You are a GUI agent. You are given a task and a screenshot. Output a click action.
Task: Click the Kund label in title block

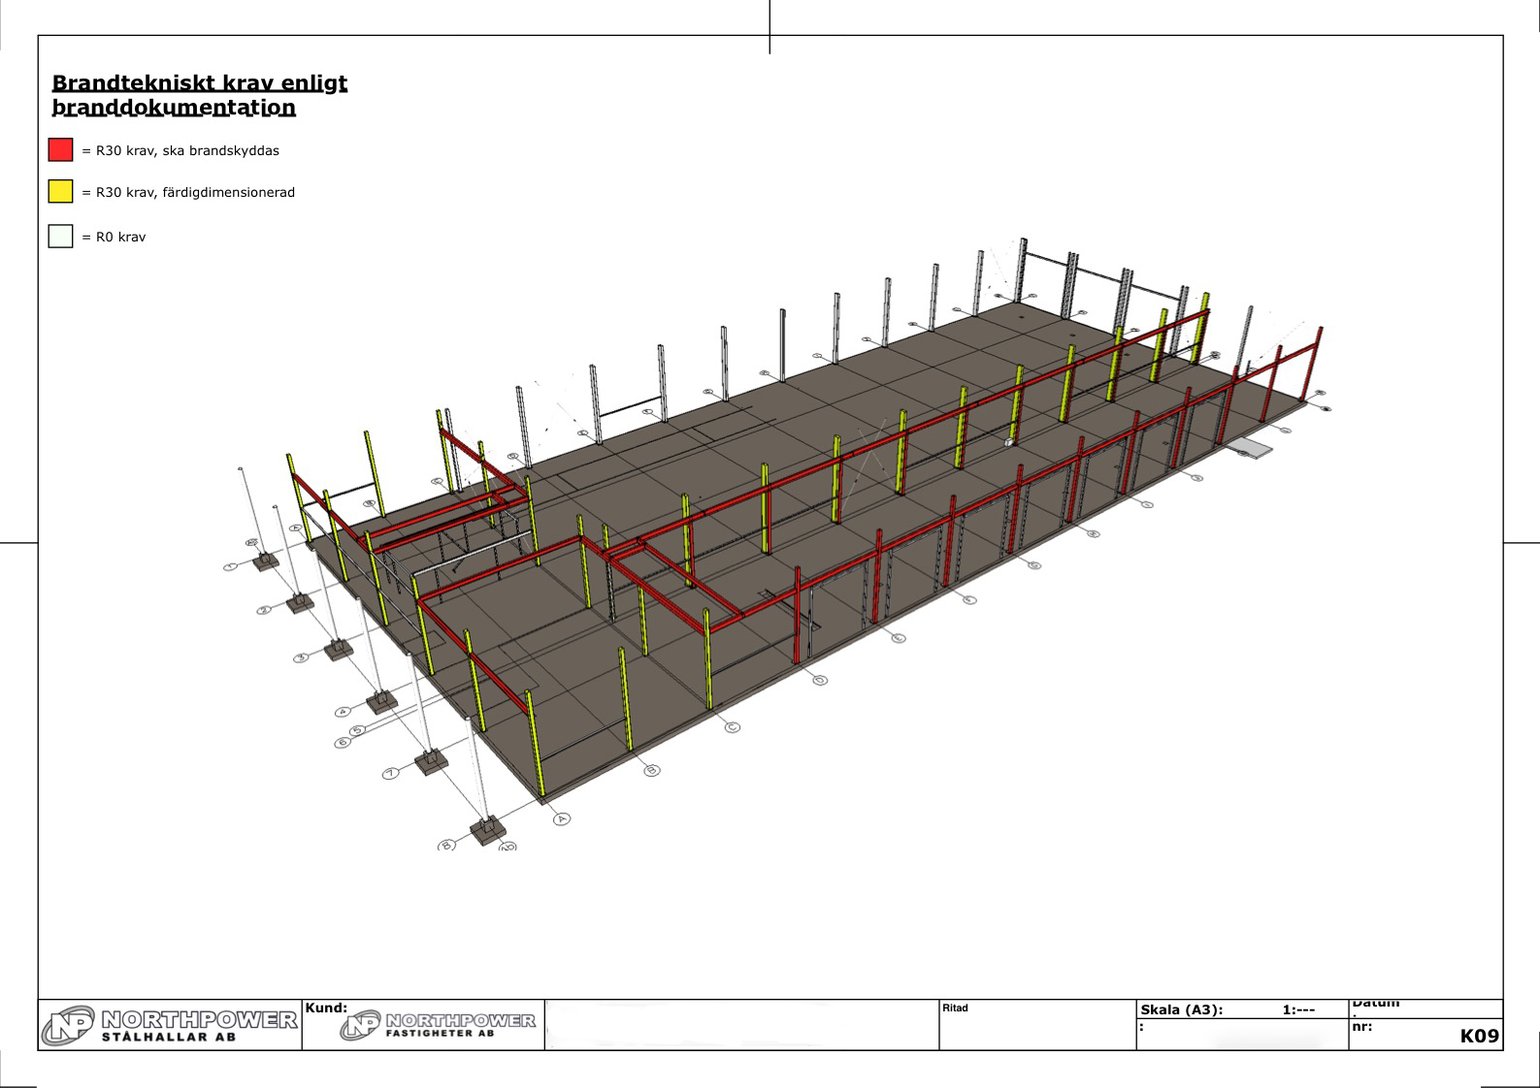point(326,1008)
